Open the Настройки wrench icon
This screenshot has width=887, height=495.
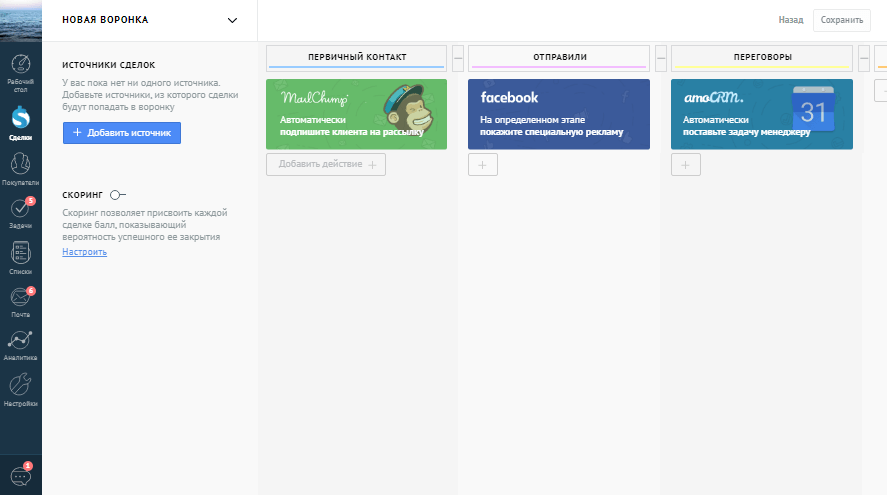(20, 390)
